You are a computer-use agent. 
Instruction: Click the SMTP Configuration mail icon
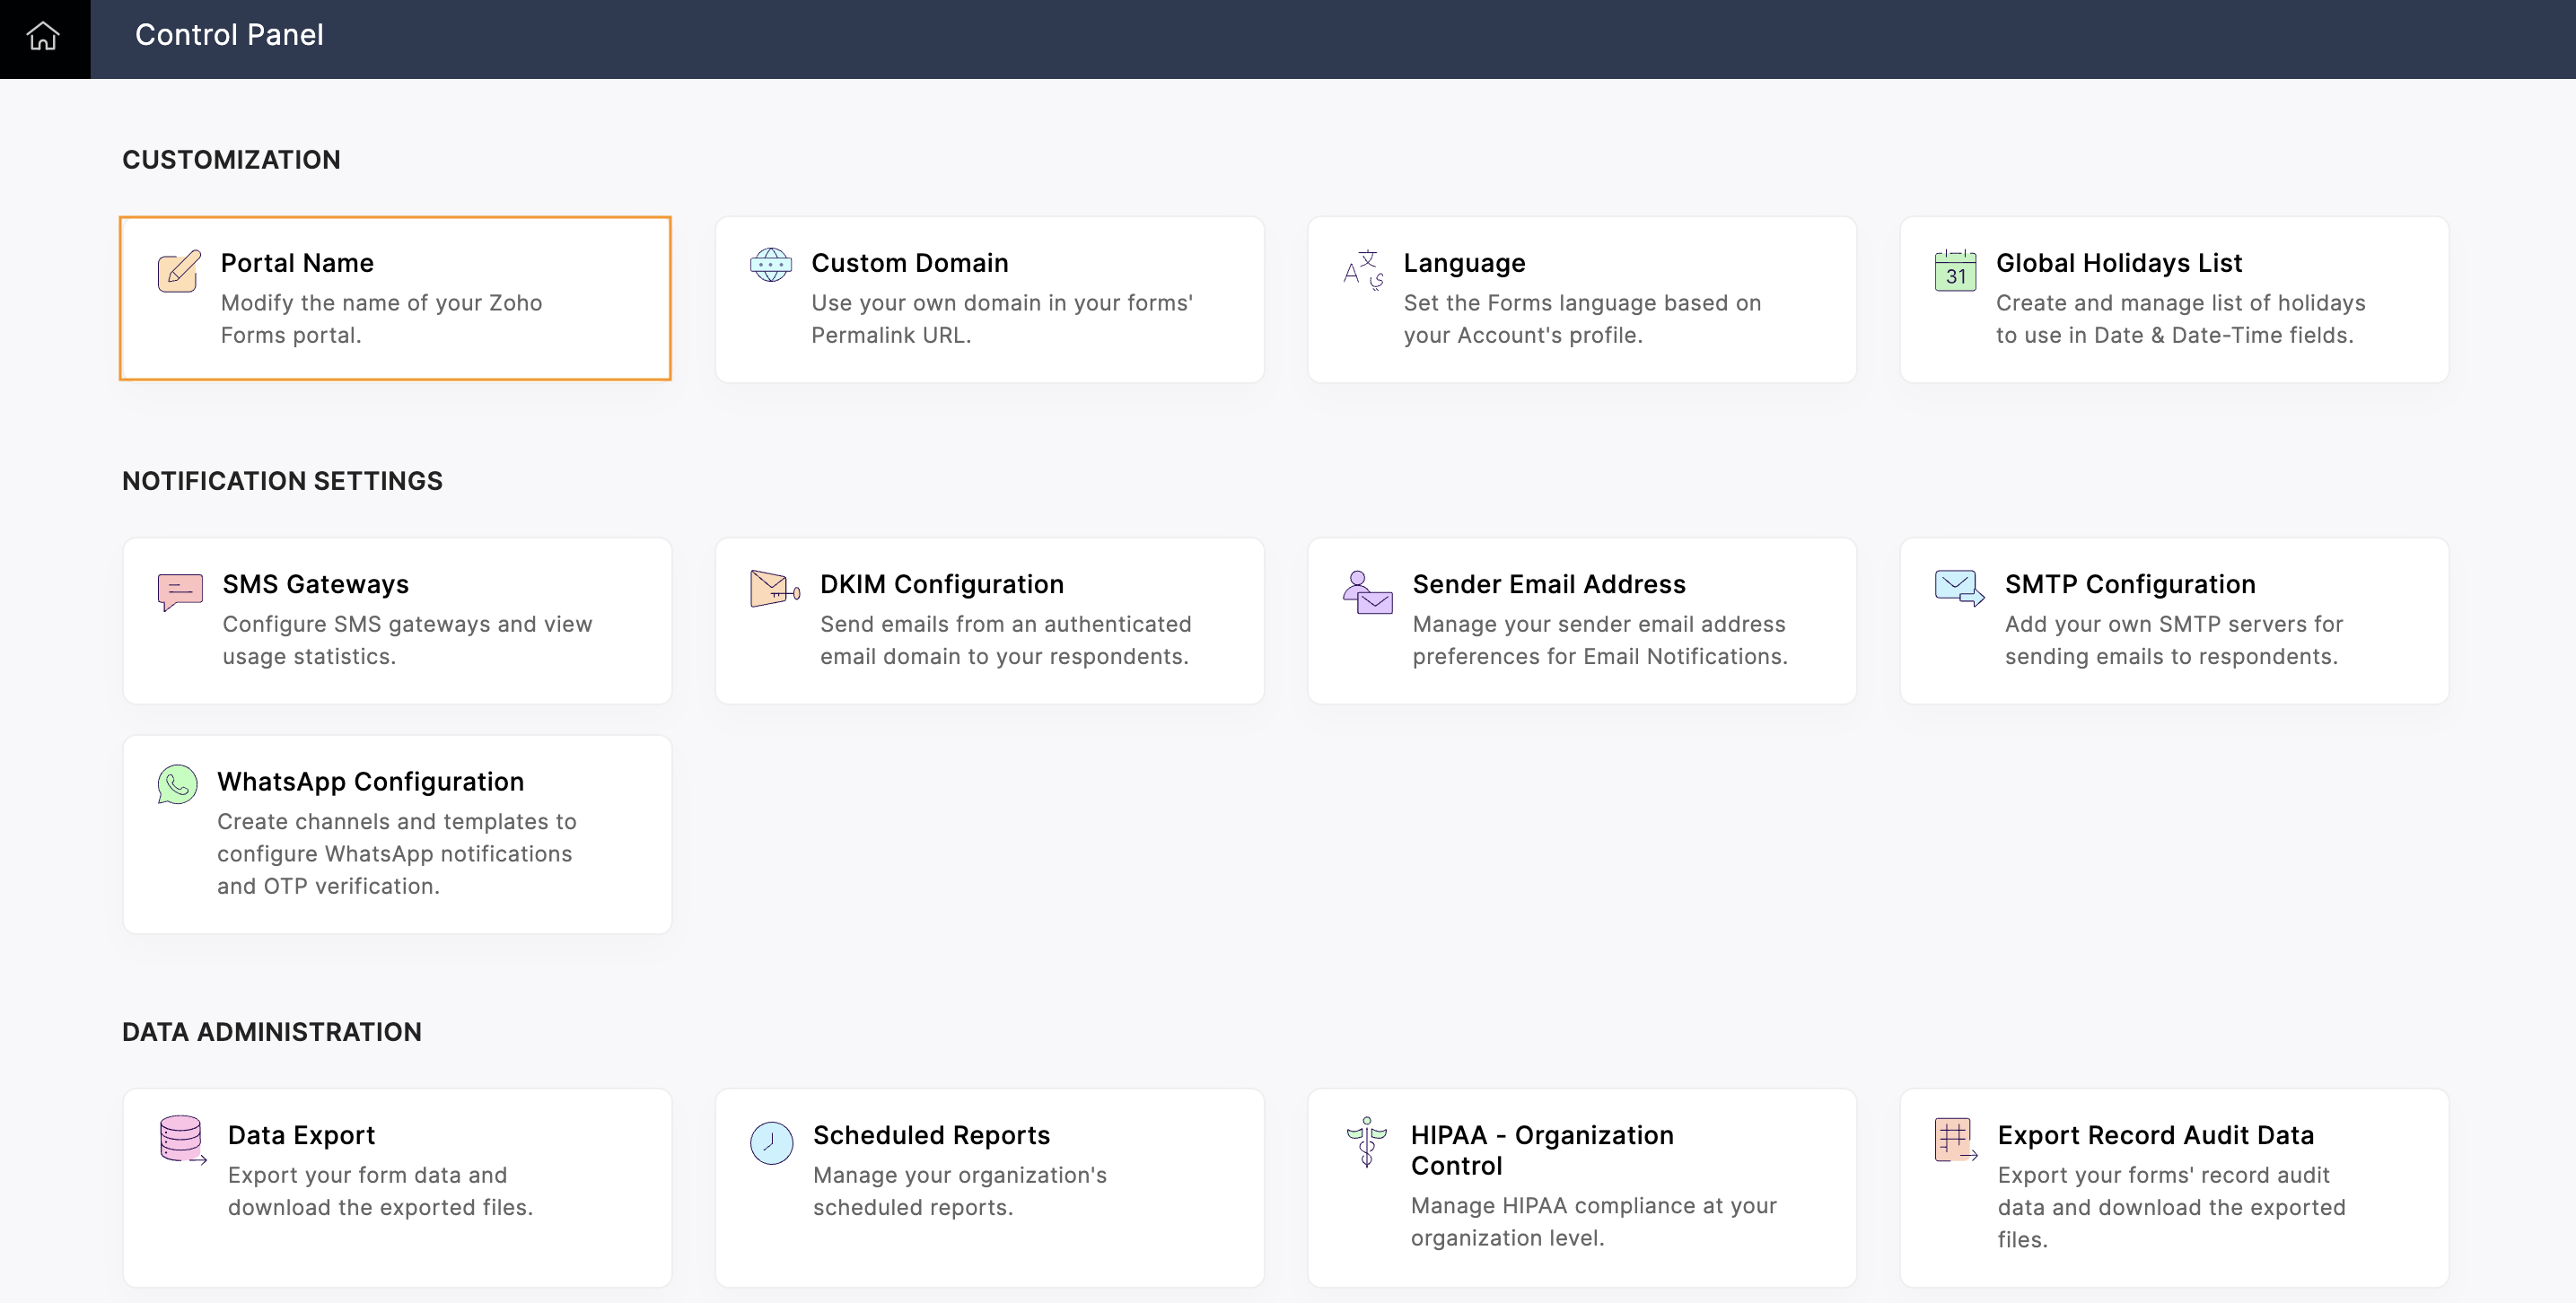pyautogui.click(x=1959, y=587)
